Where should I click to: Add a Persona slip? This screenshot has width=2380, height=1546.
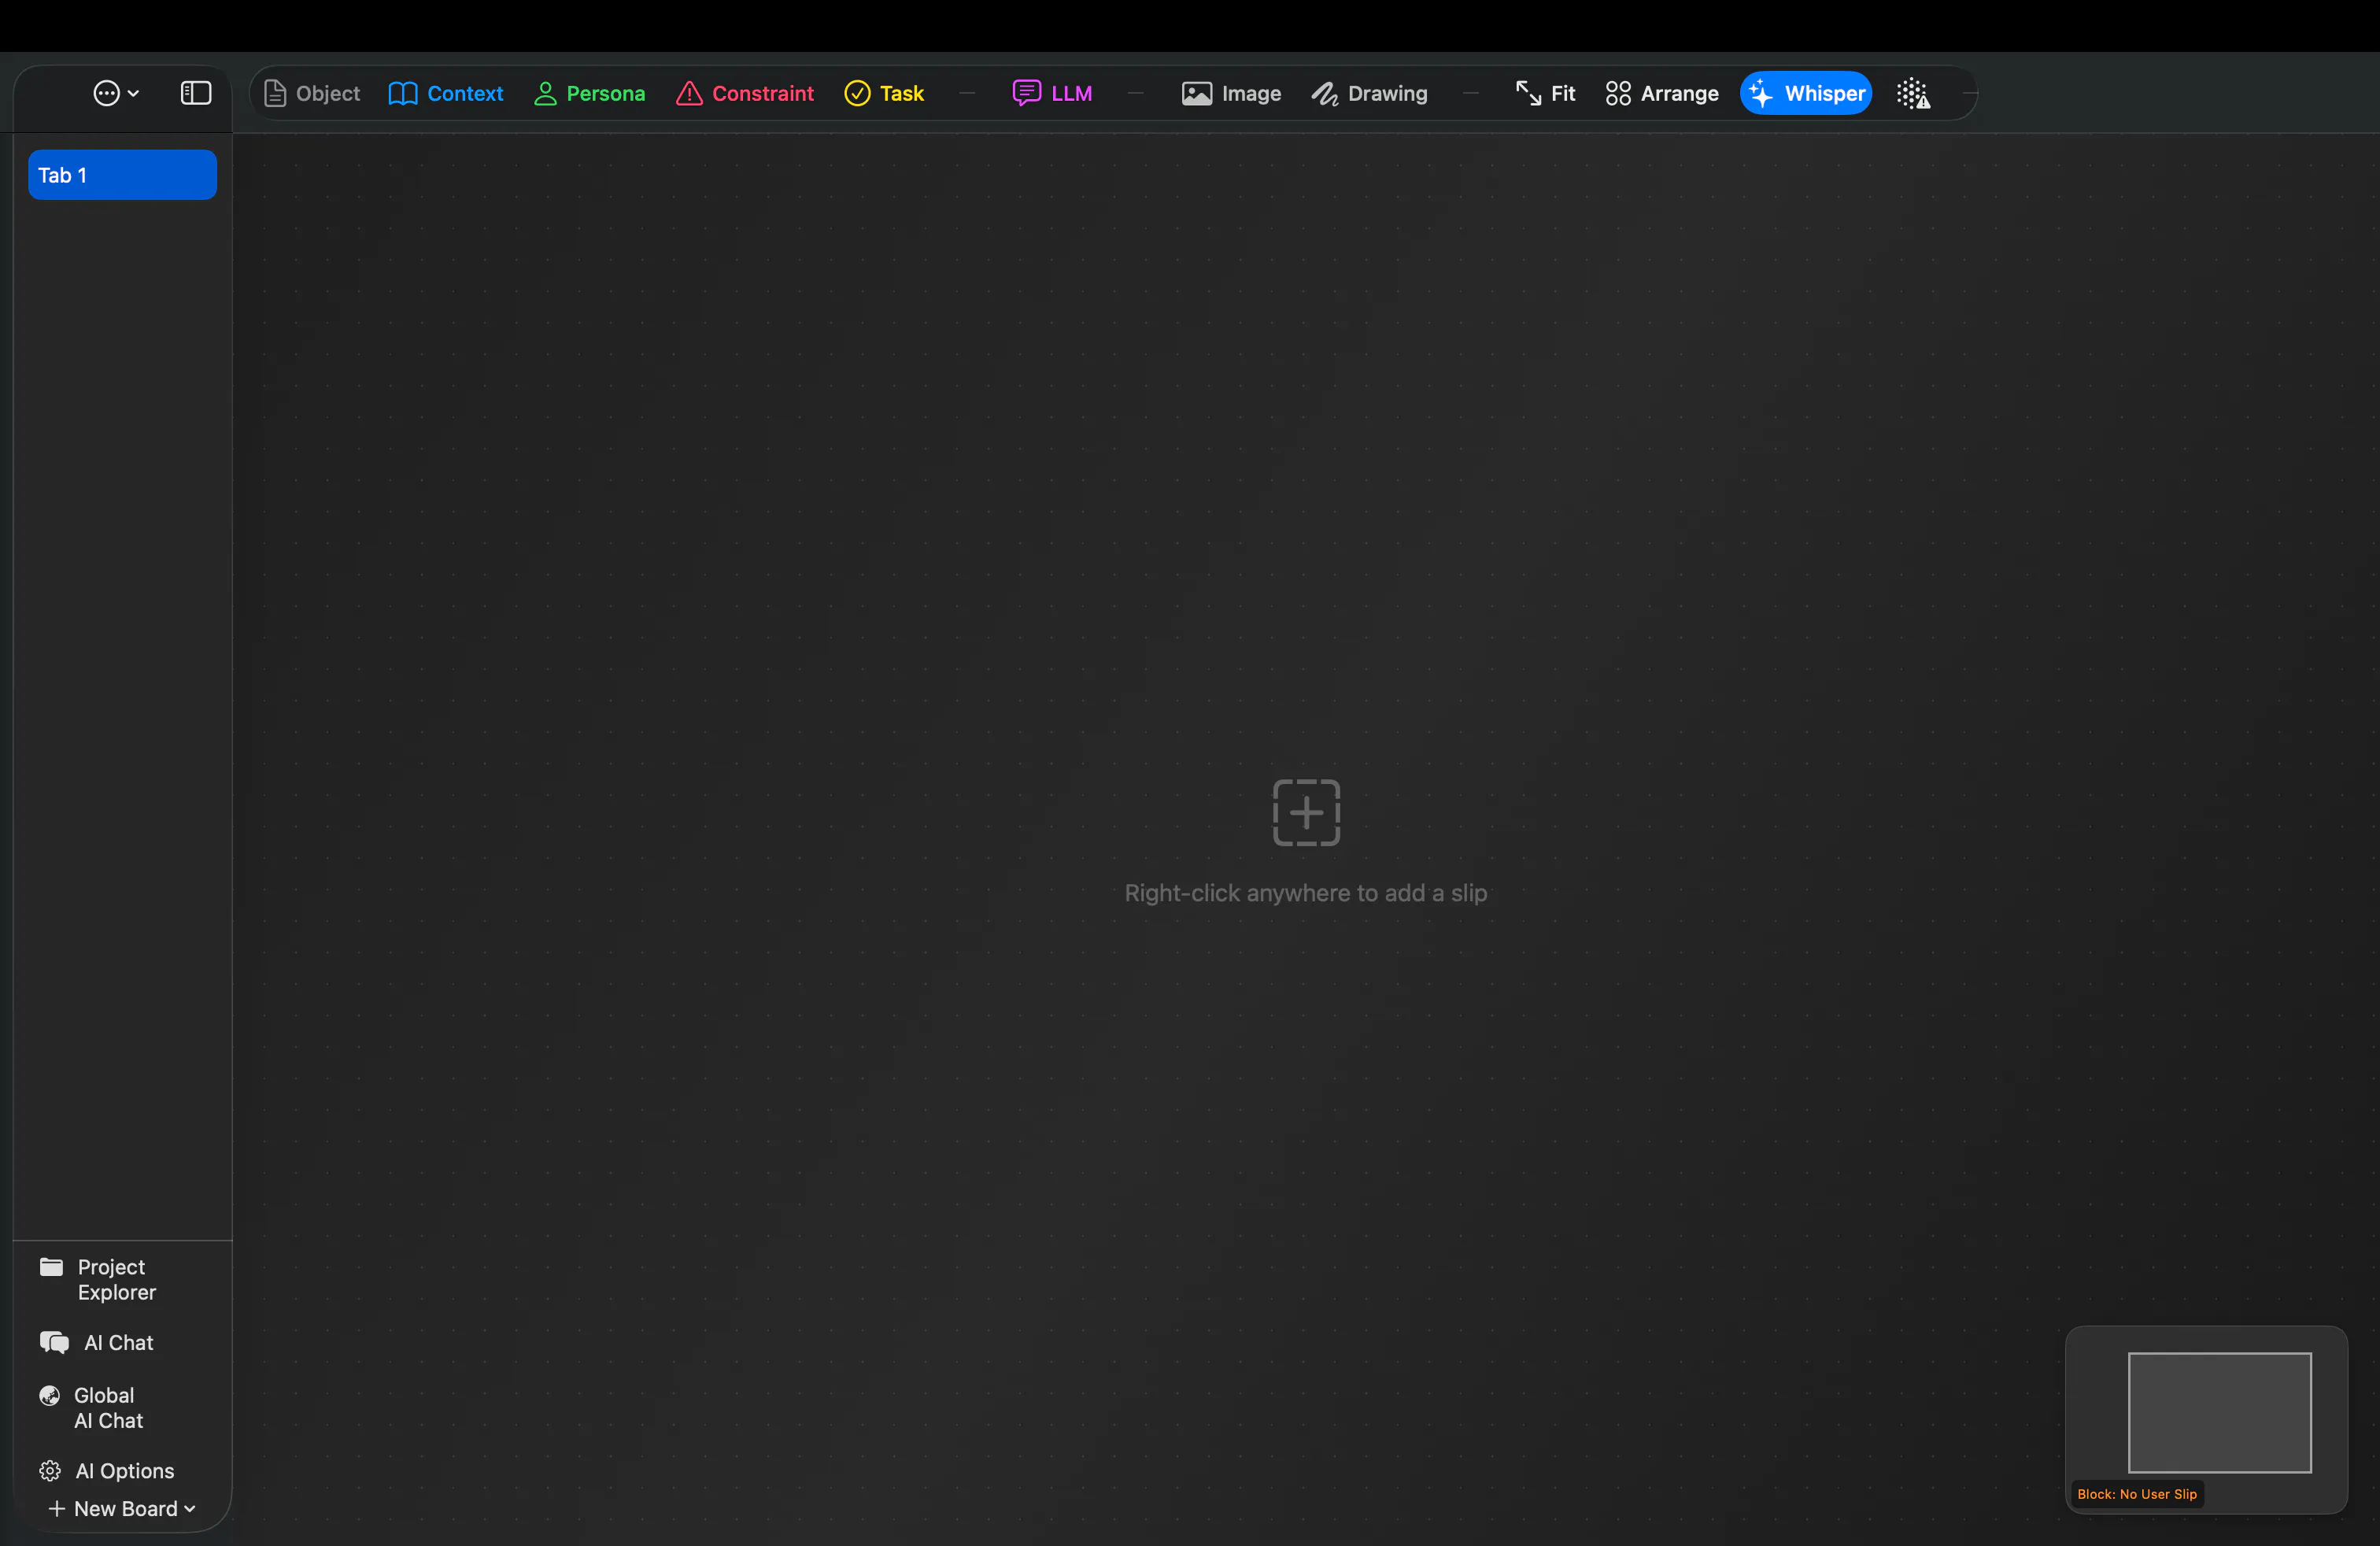[x=589, y=93]
